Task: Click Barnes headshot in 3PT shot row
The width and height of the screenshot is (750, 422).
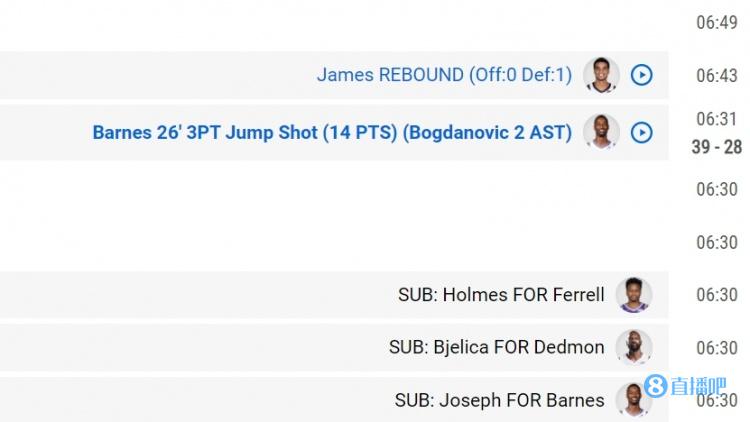Action: (x=601, y=132)
